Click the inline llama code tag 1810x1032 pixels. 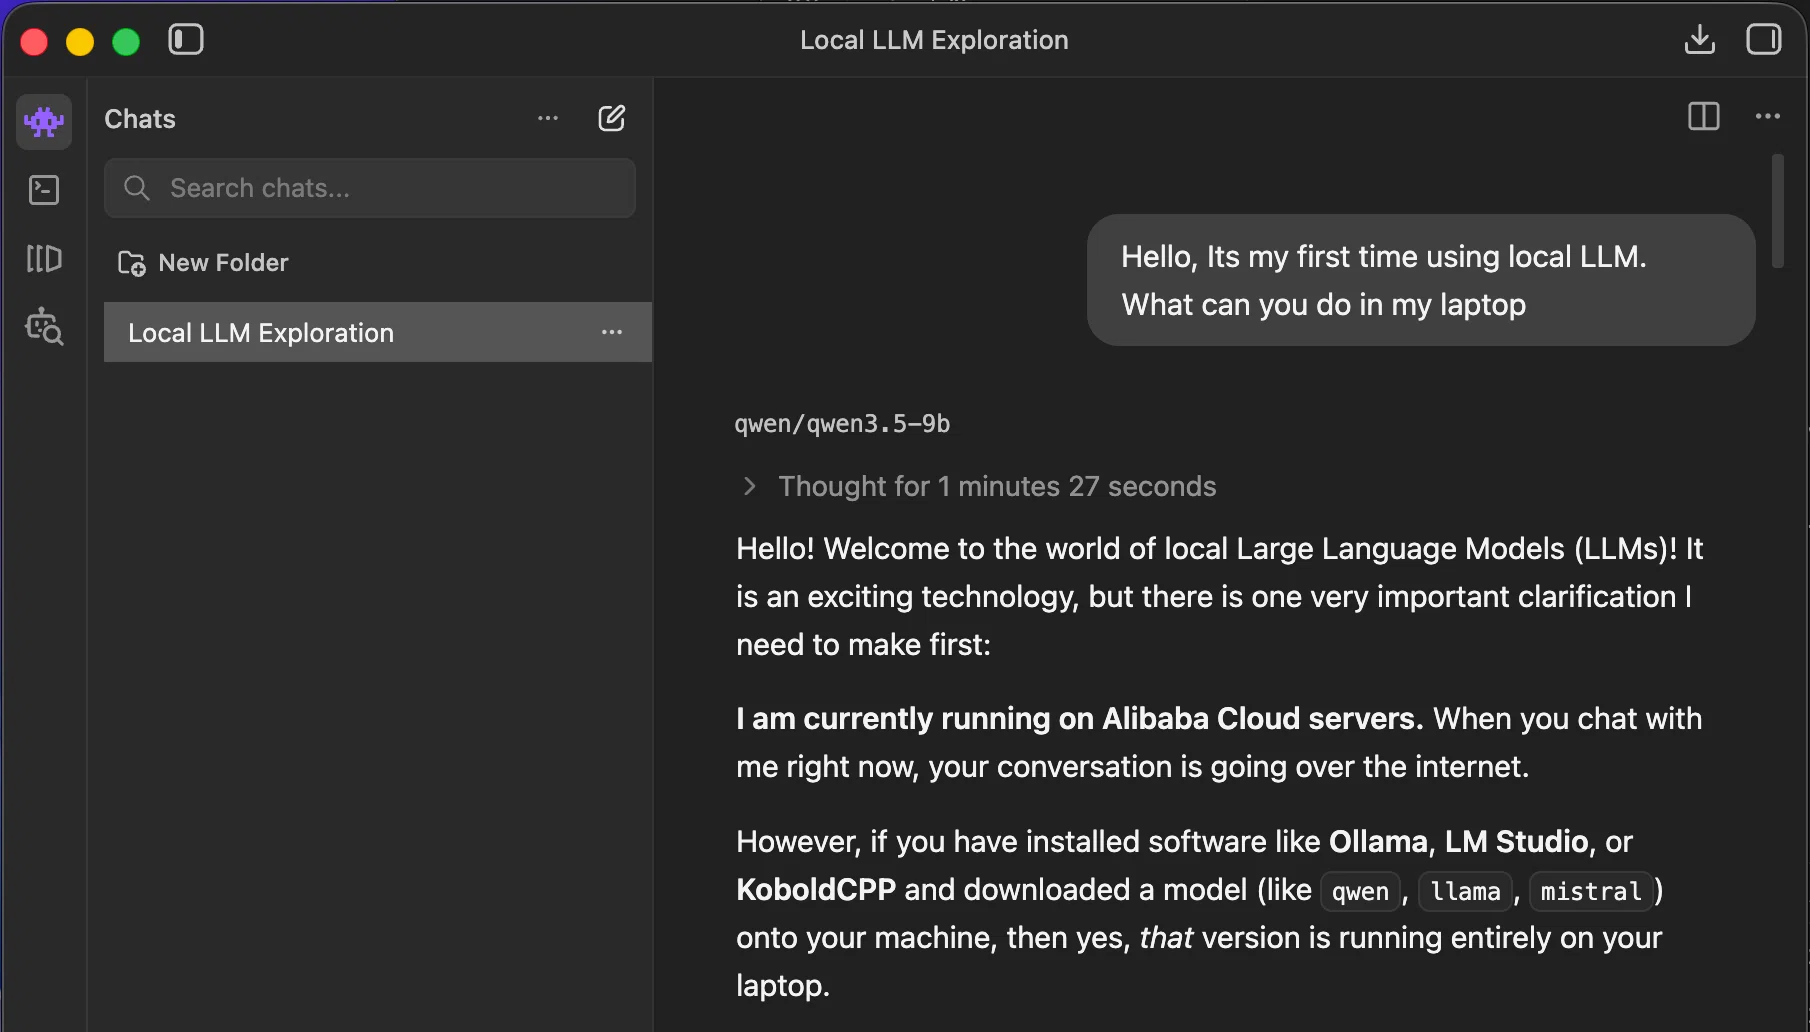click(x=1465, y=891)
